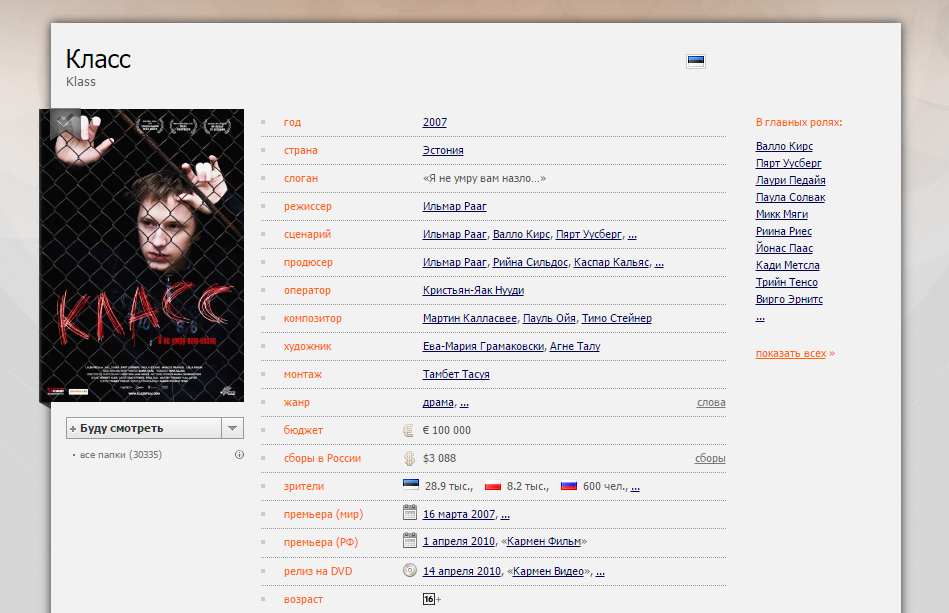Screen dimensions: 949x613
Task: Open the director link Ильмар Рааг
Action: [x=454, y=207]
